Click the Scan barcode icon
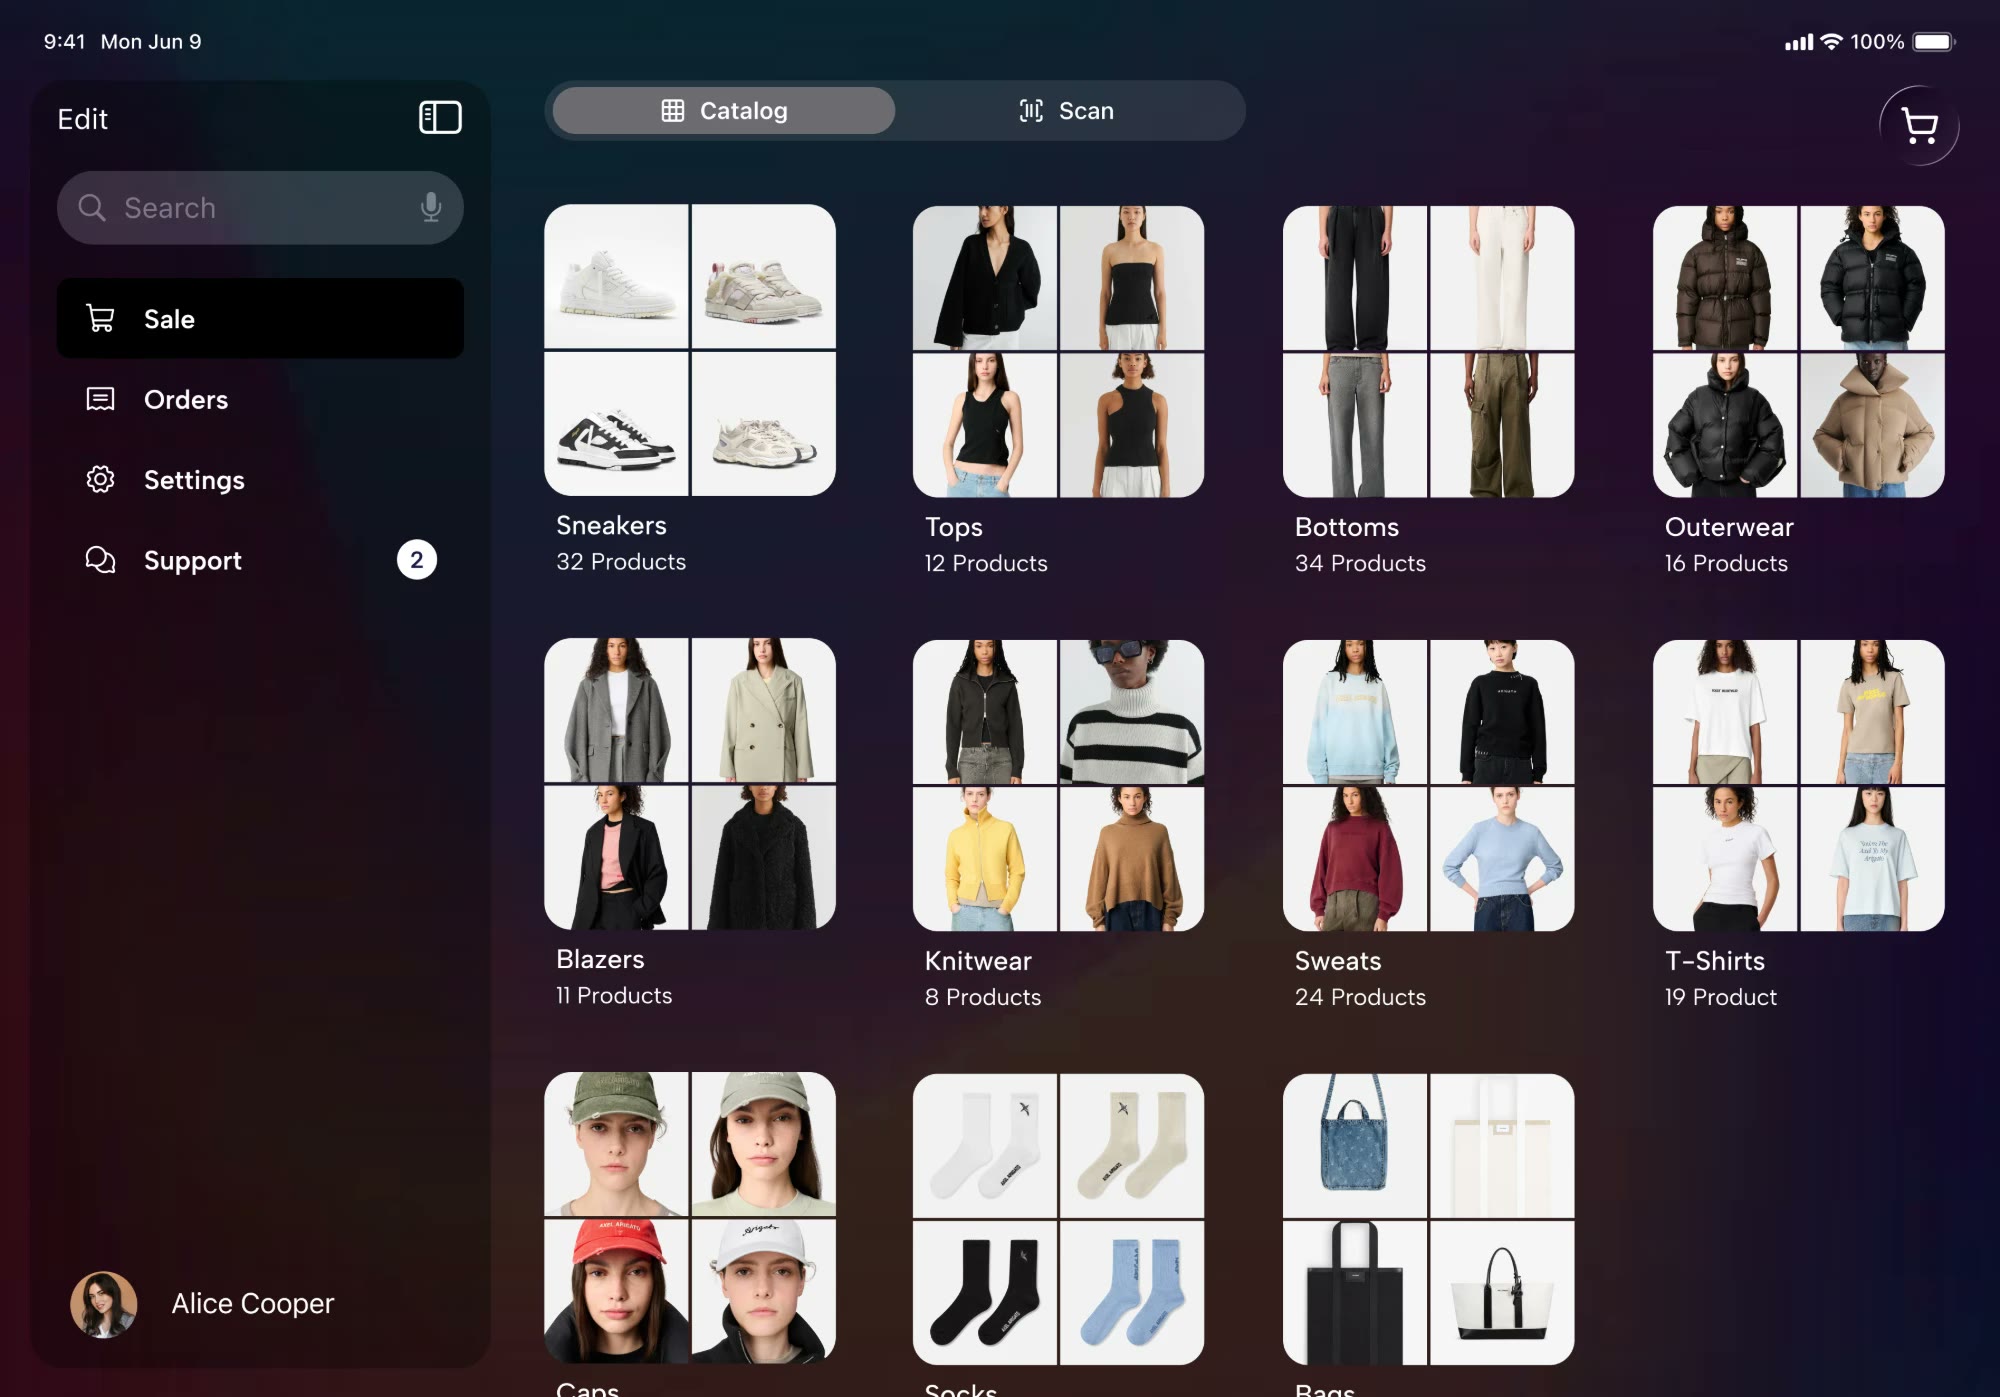The width and height of the screenshot is (2000, 1397). point(1031,111)
